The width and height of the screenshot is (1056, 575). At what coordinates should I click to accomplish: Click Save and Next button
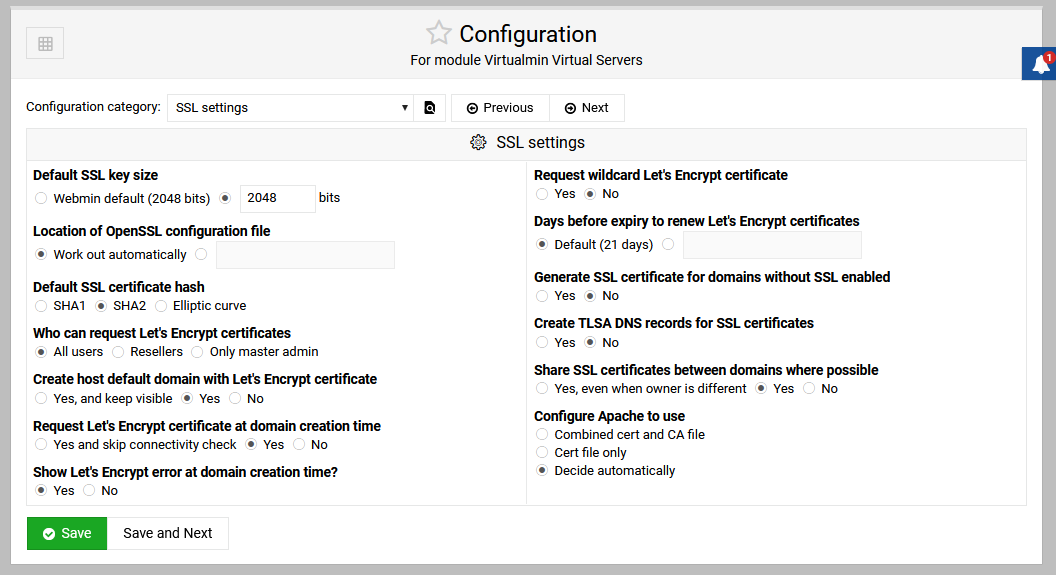[x=168, y=533]
